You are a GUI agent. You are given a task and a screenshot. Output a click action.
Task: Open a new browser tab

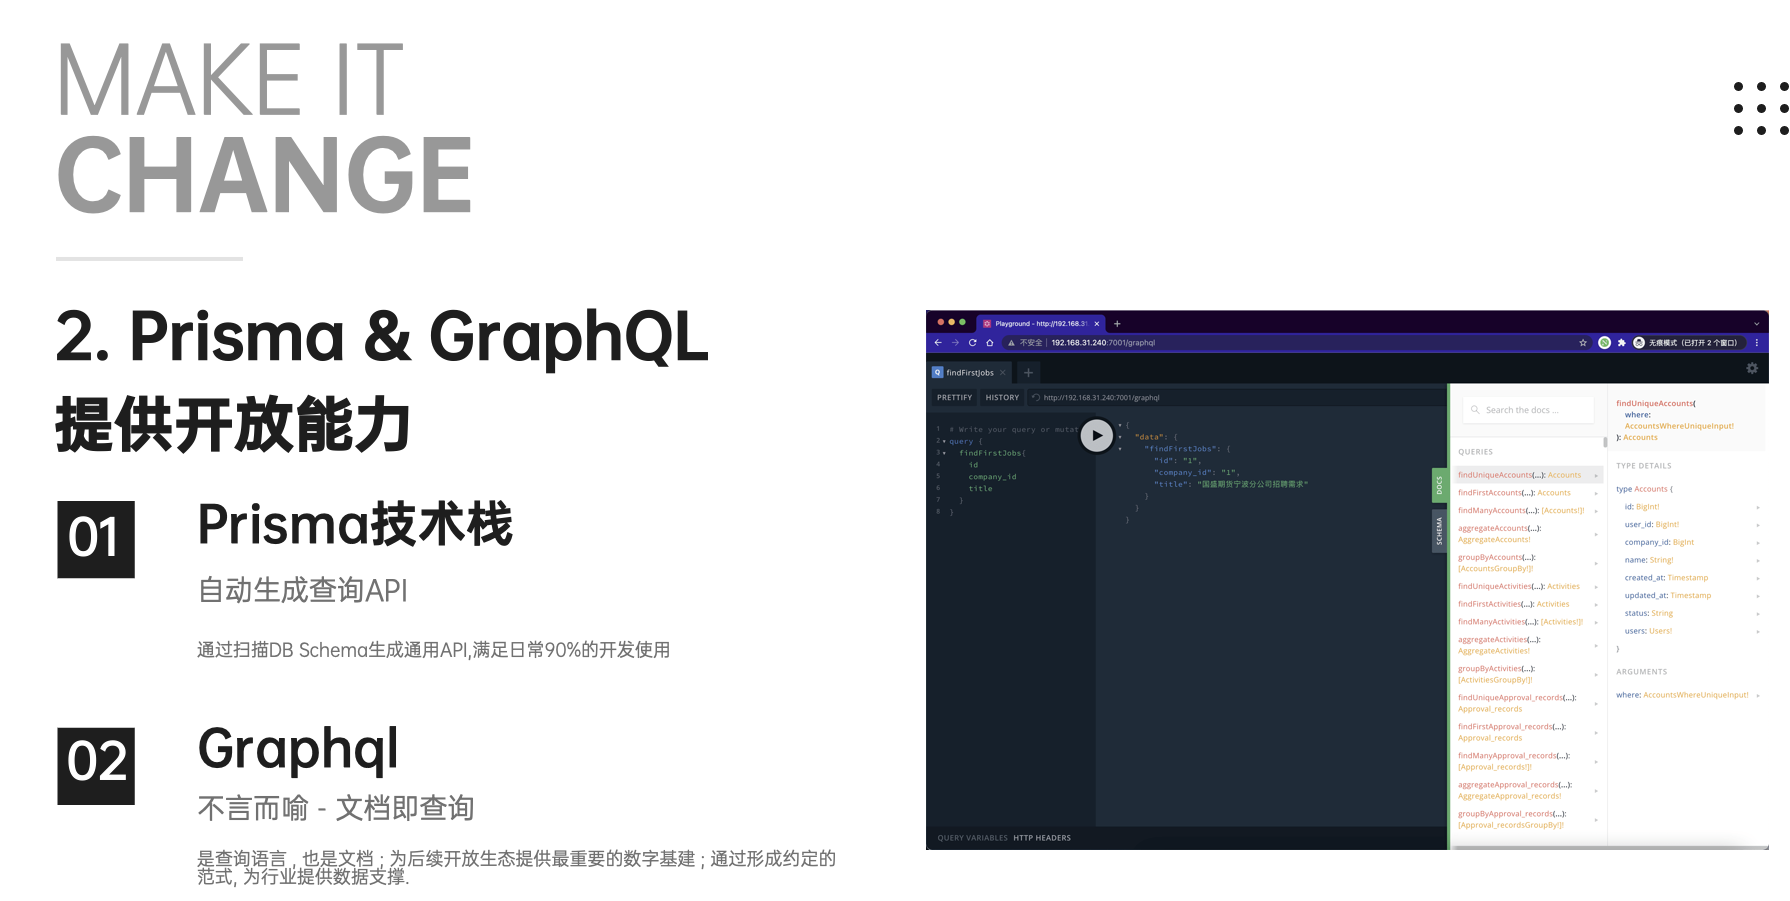[1117, 324]
